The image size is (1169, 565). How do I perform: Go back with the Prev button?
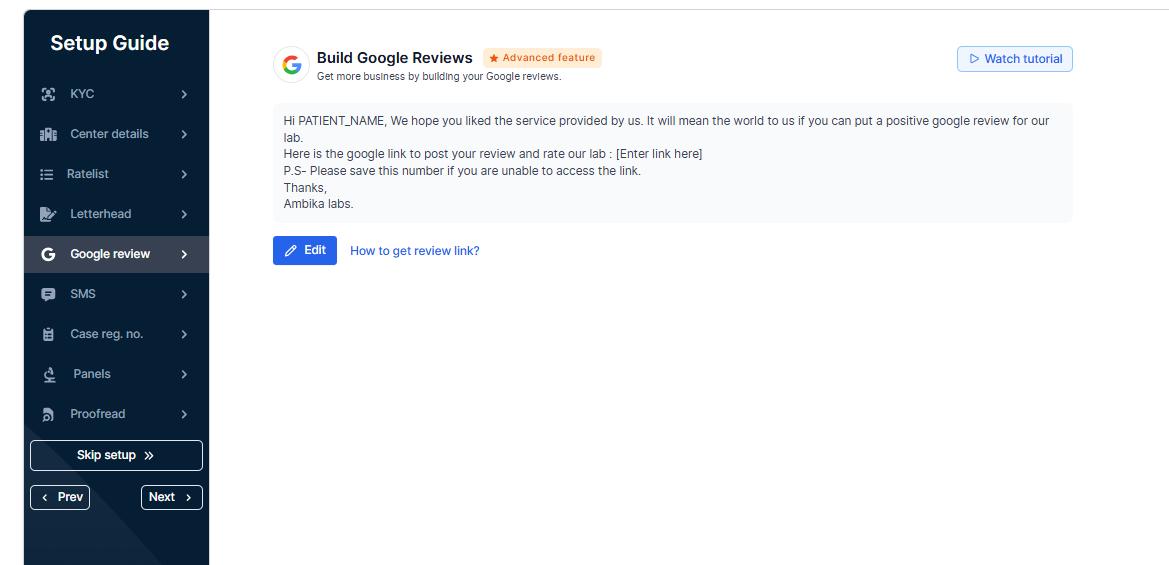coord(60,497)
